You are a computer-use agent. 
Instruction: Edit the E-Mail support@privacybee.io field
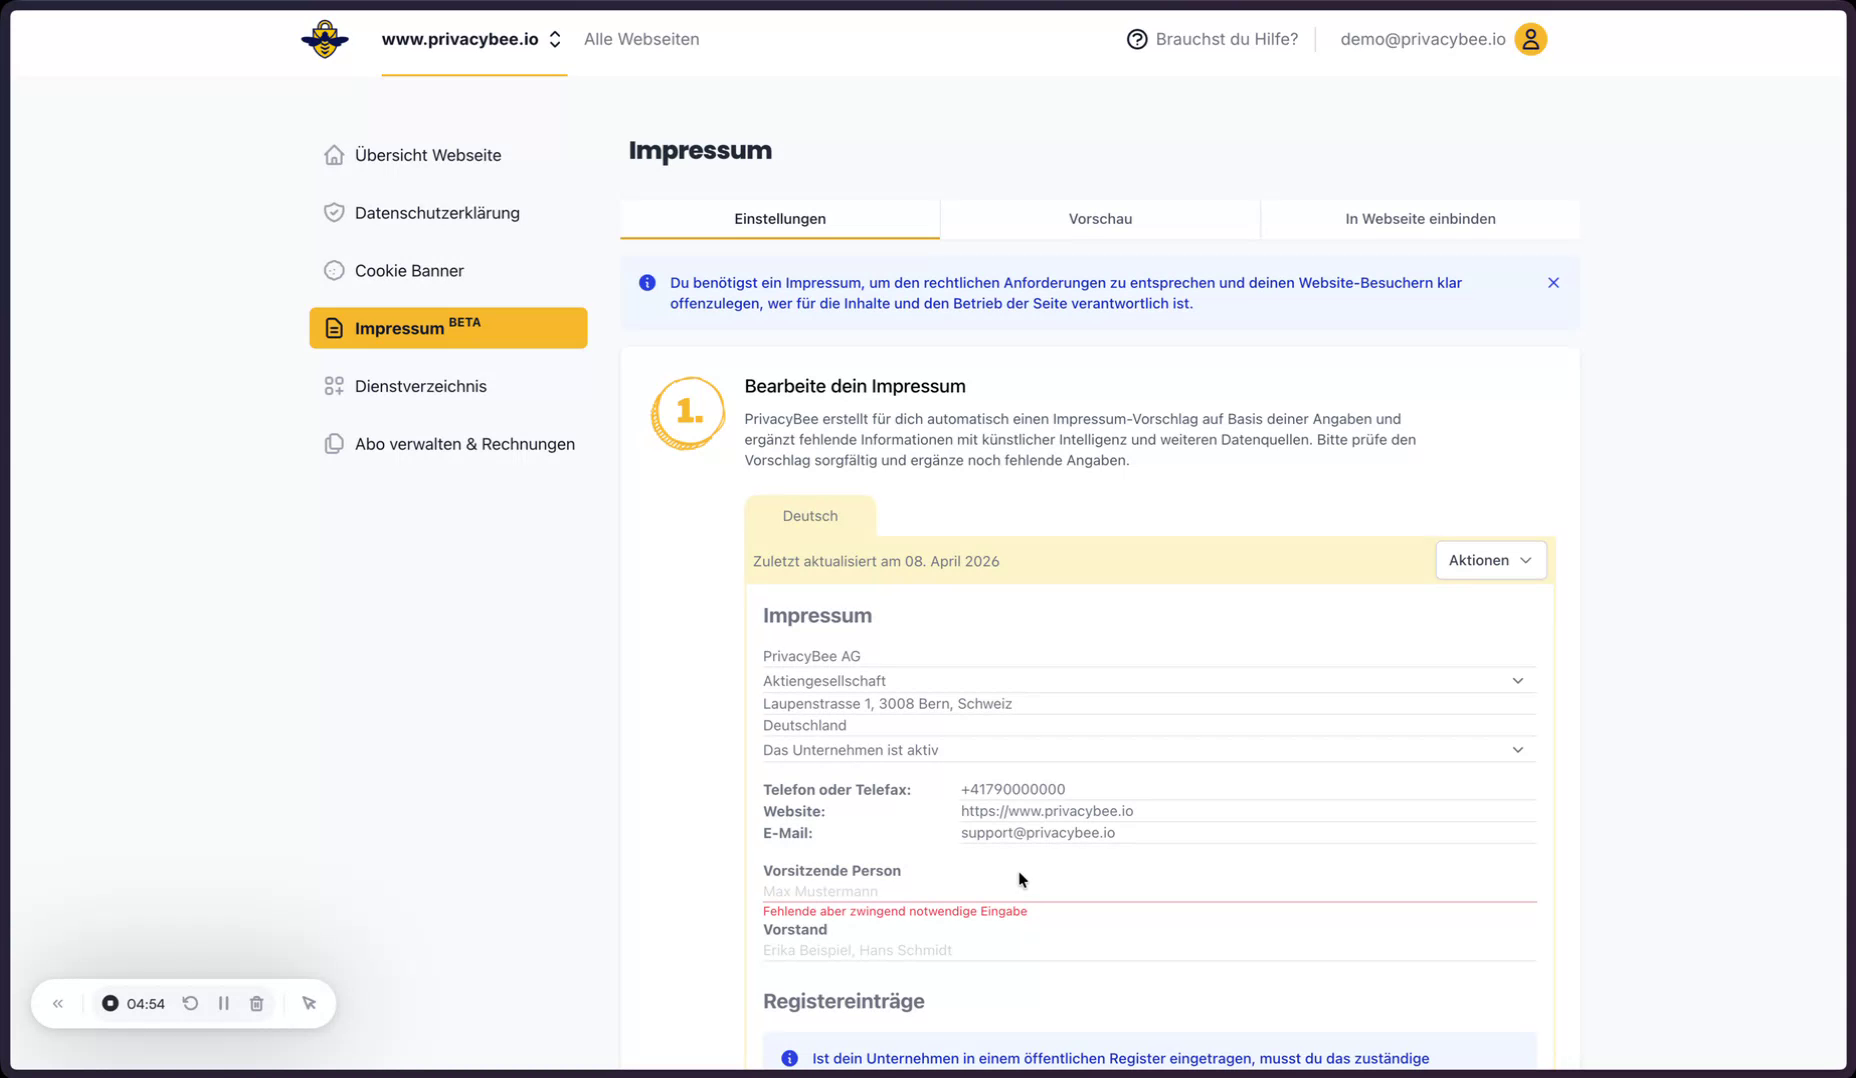click(x=1248, y=833)
